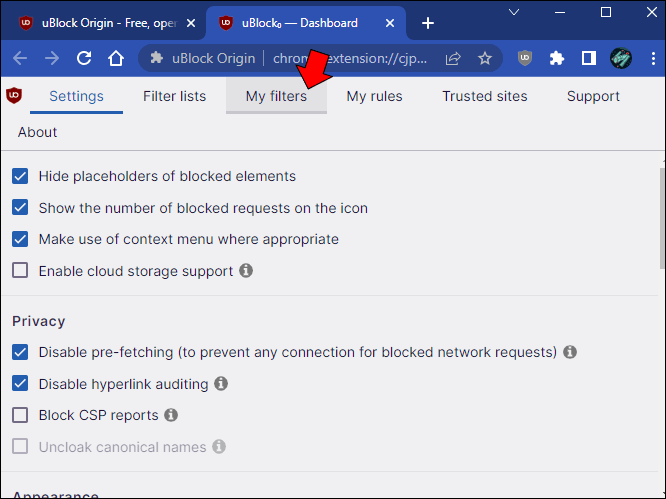Click the extension puzzle icon in address bar
The height and width of the screenshot is (499, 666).
(157, 58)
